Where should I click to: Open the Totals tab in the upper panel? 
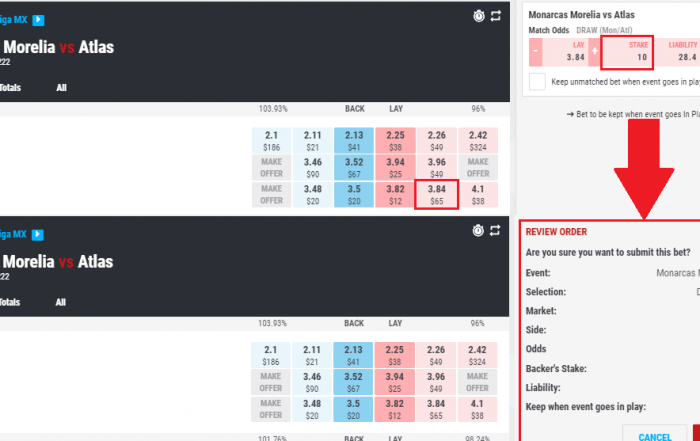[10, 88]
